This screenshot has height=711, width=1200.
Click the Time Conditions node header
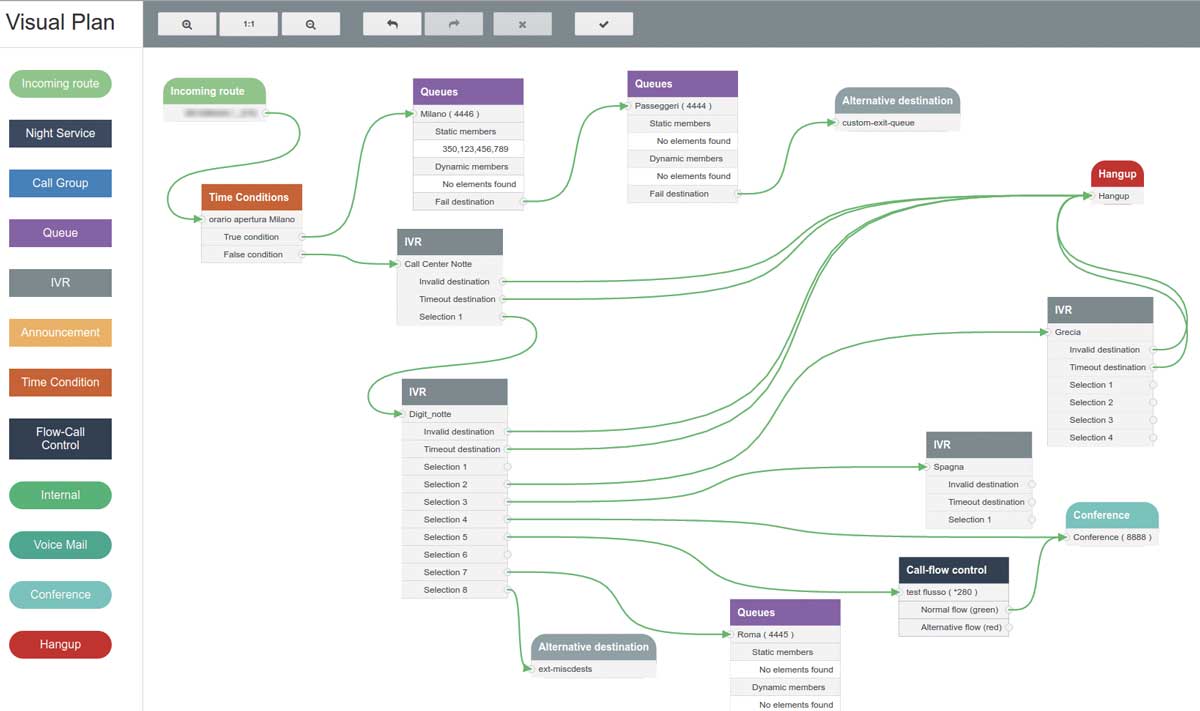[x=251, y=197]
